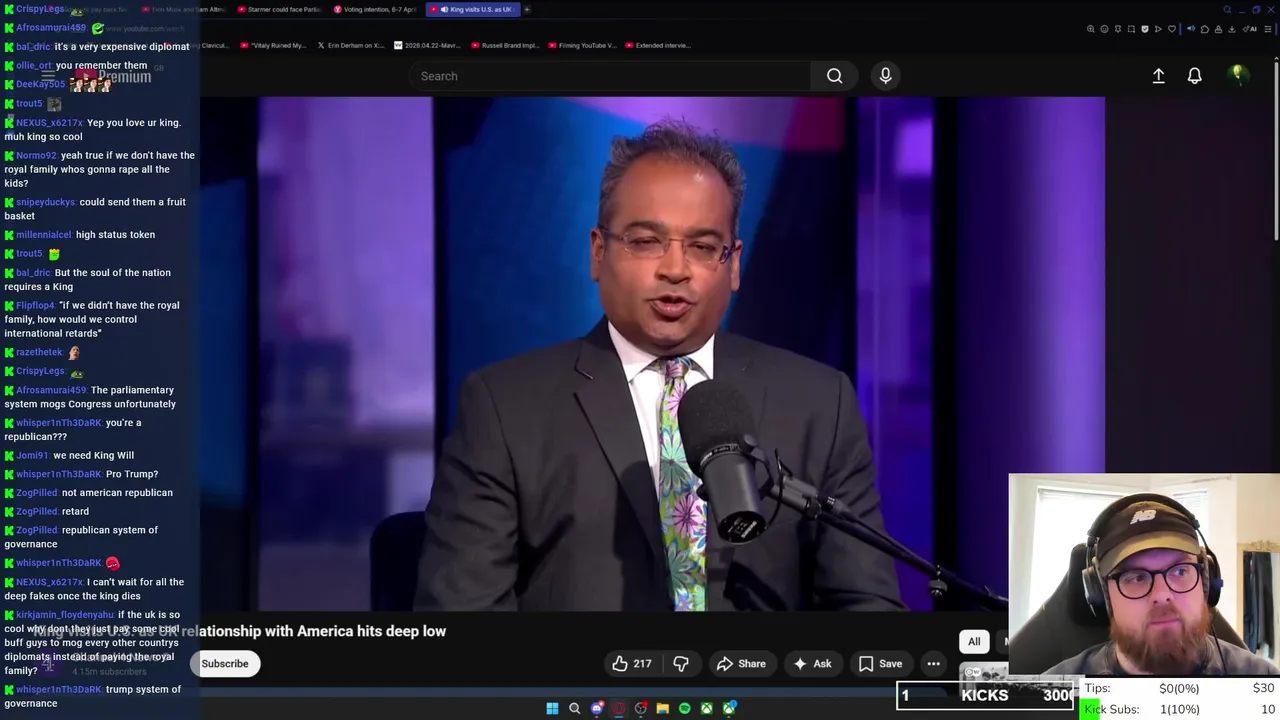Open the YouTube account avatar menu
The height and width of the screenshot is (720, 1280).
pos(1237,75)
